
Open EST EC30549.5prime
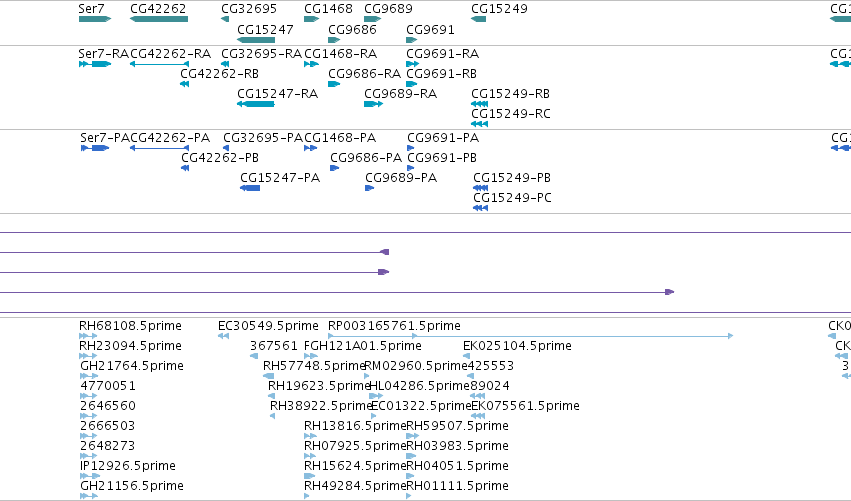click(268, 326)
